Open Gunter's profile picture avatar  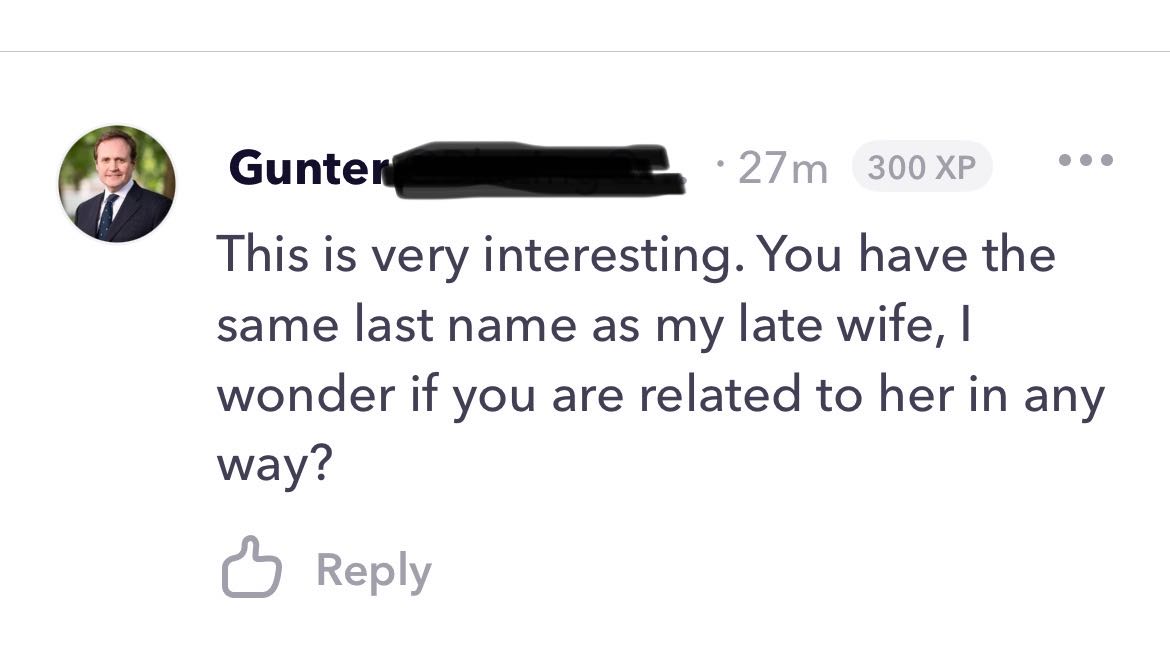(x=116, y=183)
